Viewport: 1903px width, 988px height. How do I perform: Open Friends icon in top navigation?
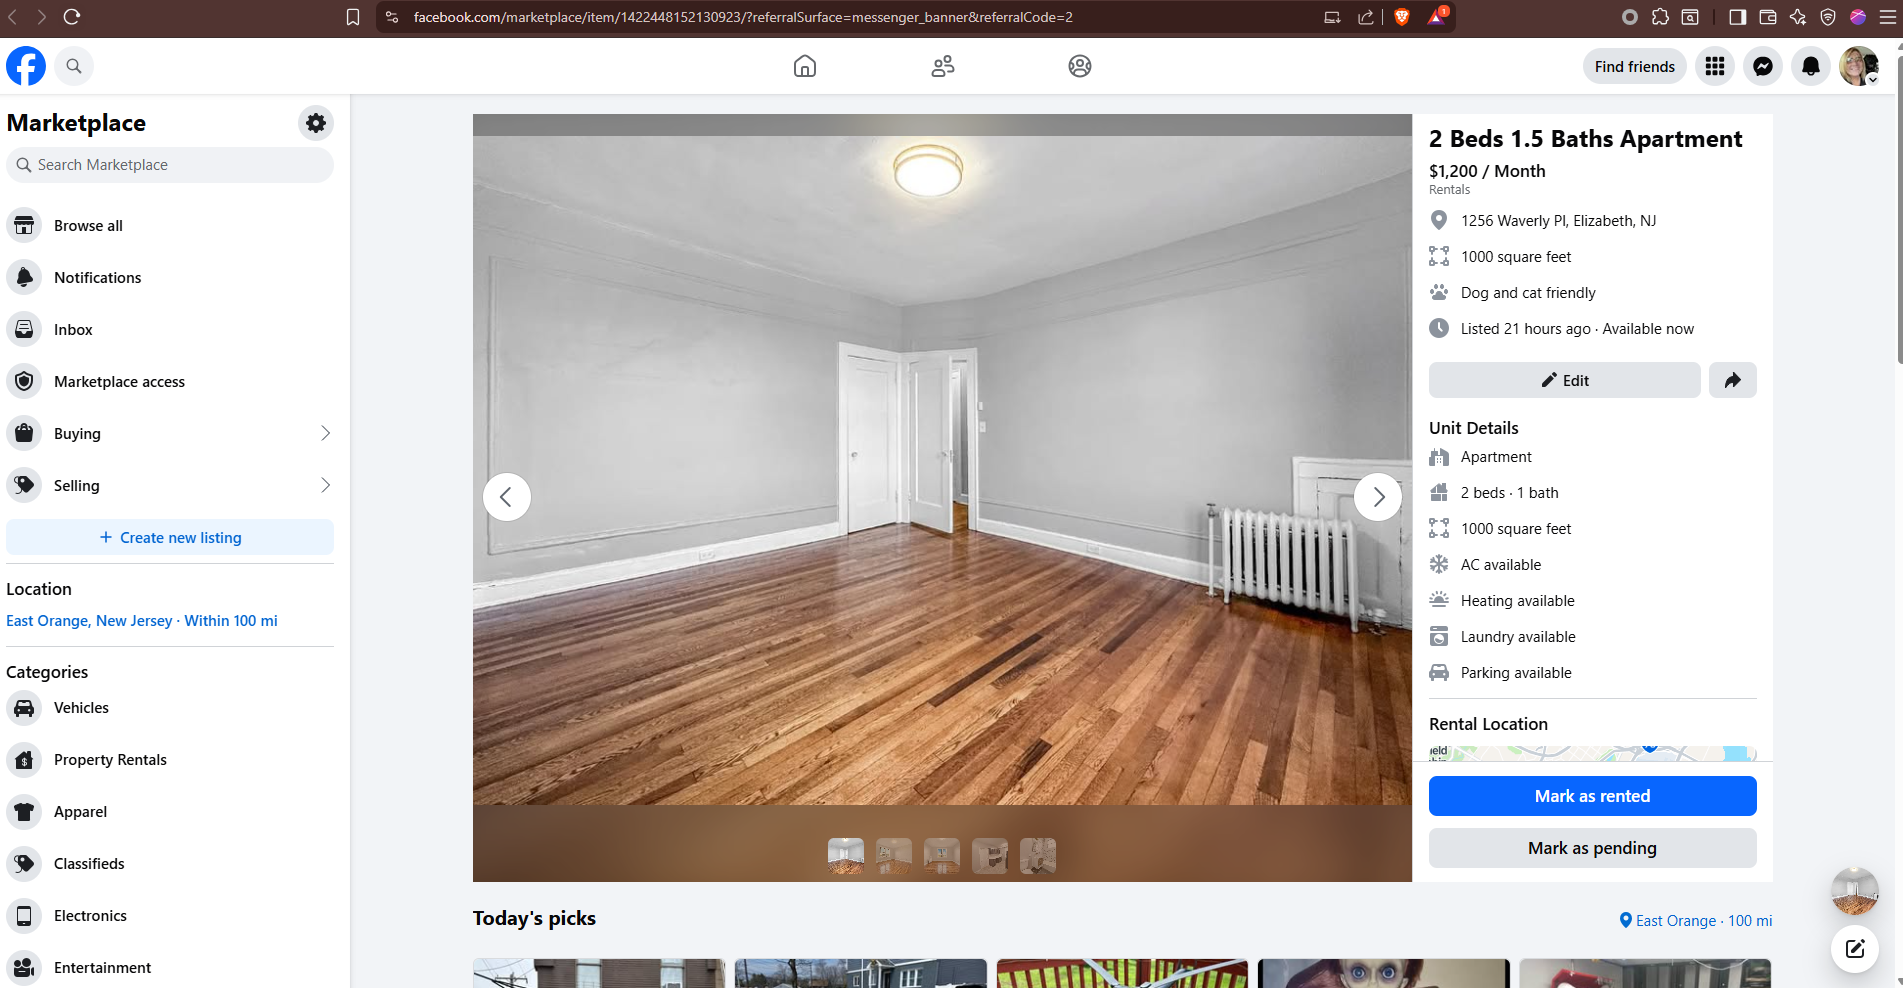(942, 66)
